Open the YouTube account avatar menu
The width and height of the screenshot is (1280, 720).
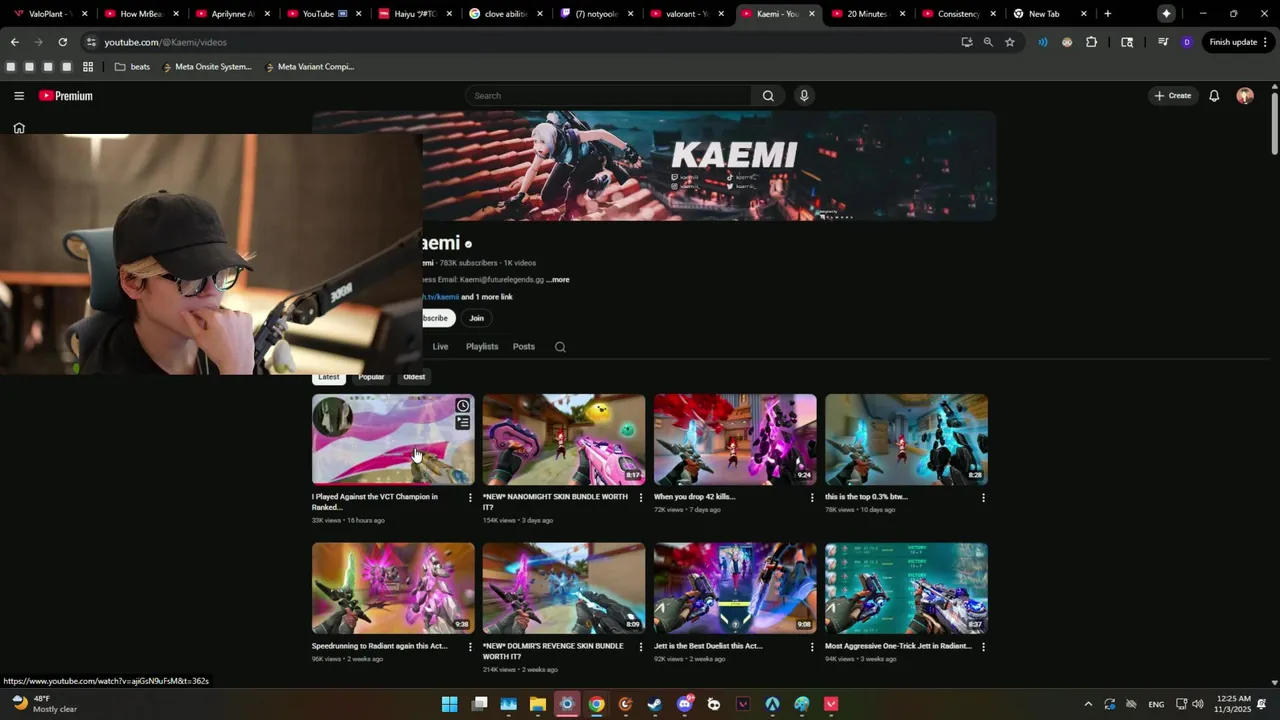pyautogui.click(x=1245, y=96)
